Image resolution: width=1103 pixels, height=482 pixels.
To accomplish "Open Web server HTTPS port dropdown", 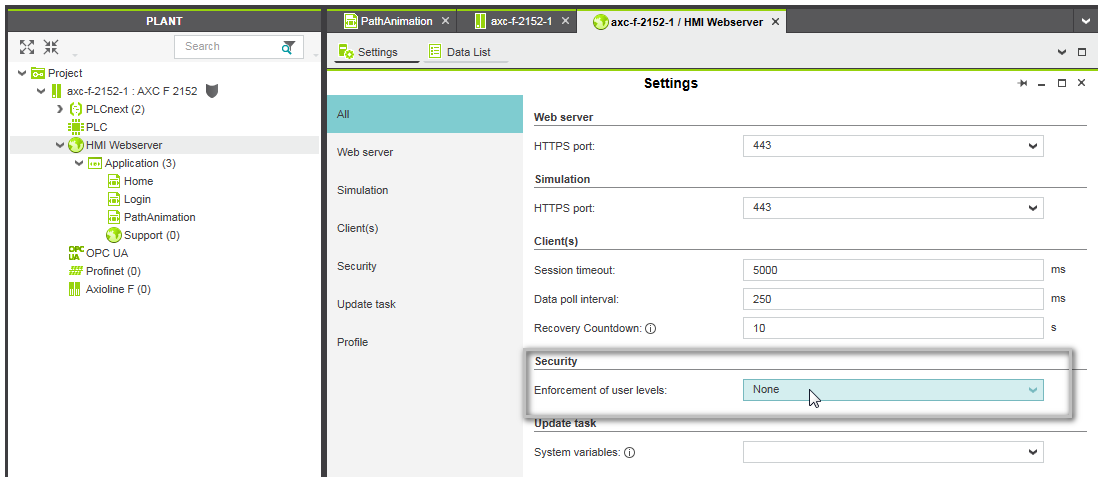I will [892, 147].
